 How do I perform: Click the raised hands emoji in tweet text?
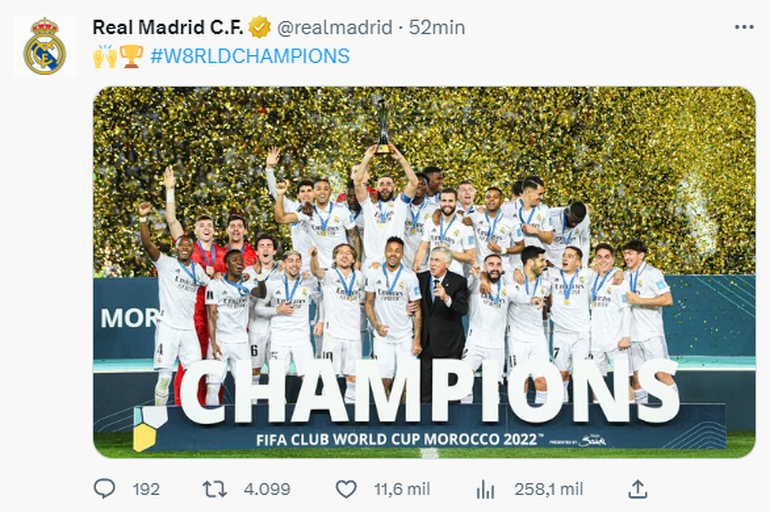click(105, 56)
